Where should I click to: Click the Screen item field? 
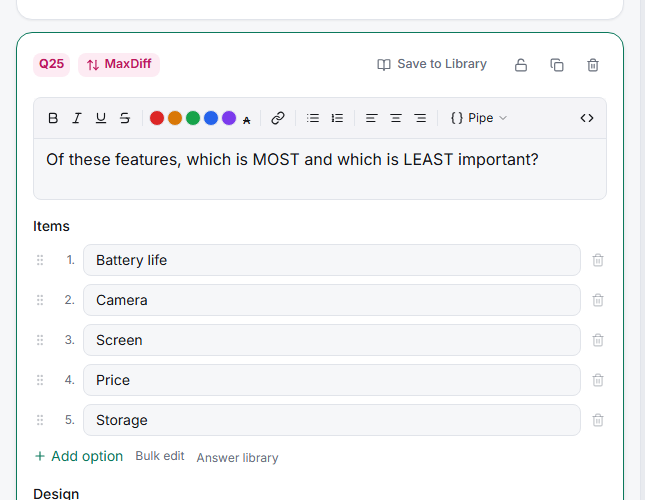[332, 340]
